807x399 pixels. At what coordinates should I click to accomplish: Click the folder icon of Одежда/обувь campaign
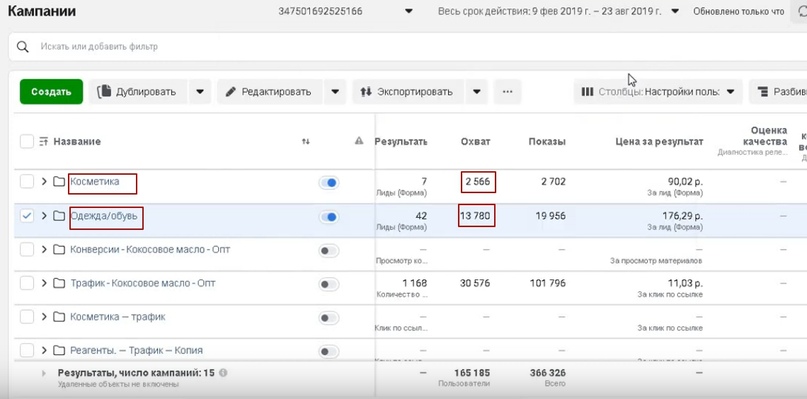click(59, 216)
